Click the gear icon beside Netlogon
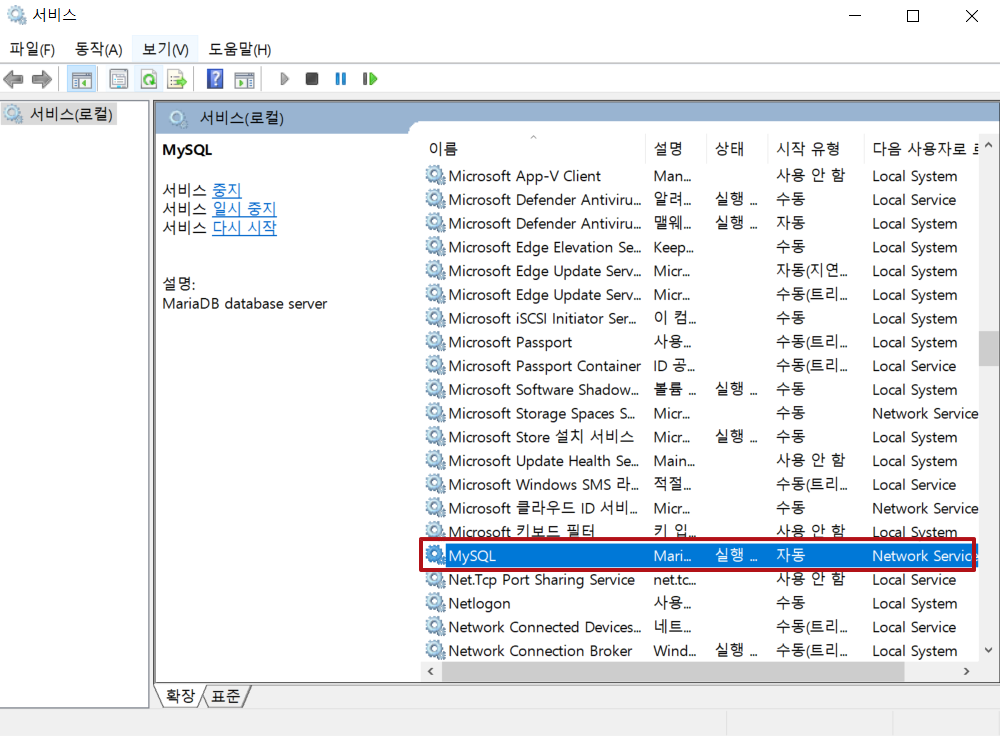The height and width of the screenshot is (736, 1000). (x=436, y=602)
